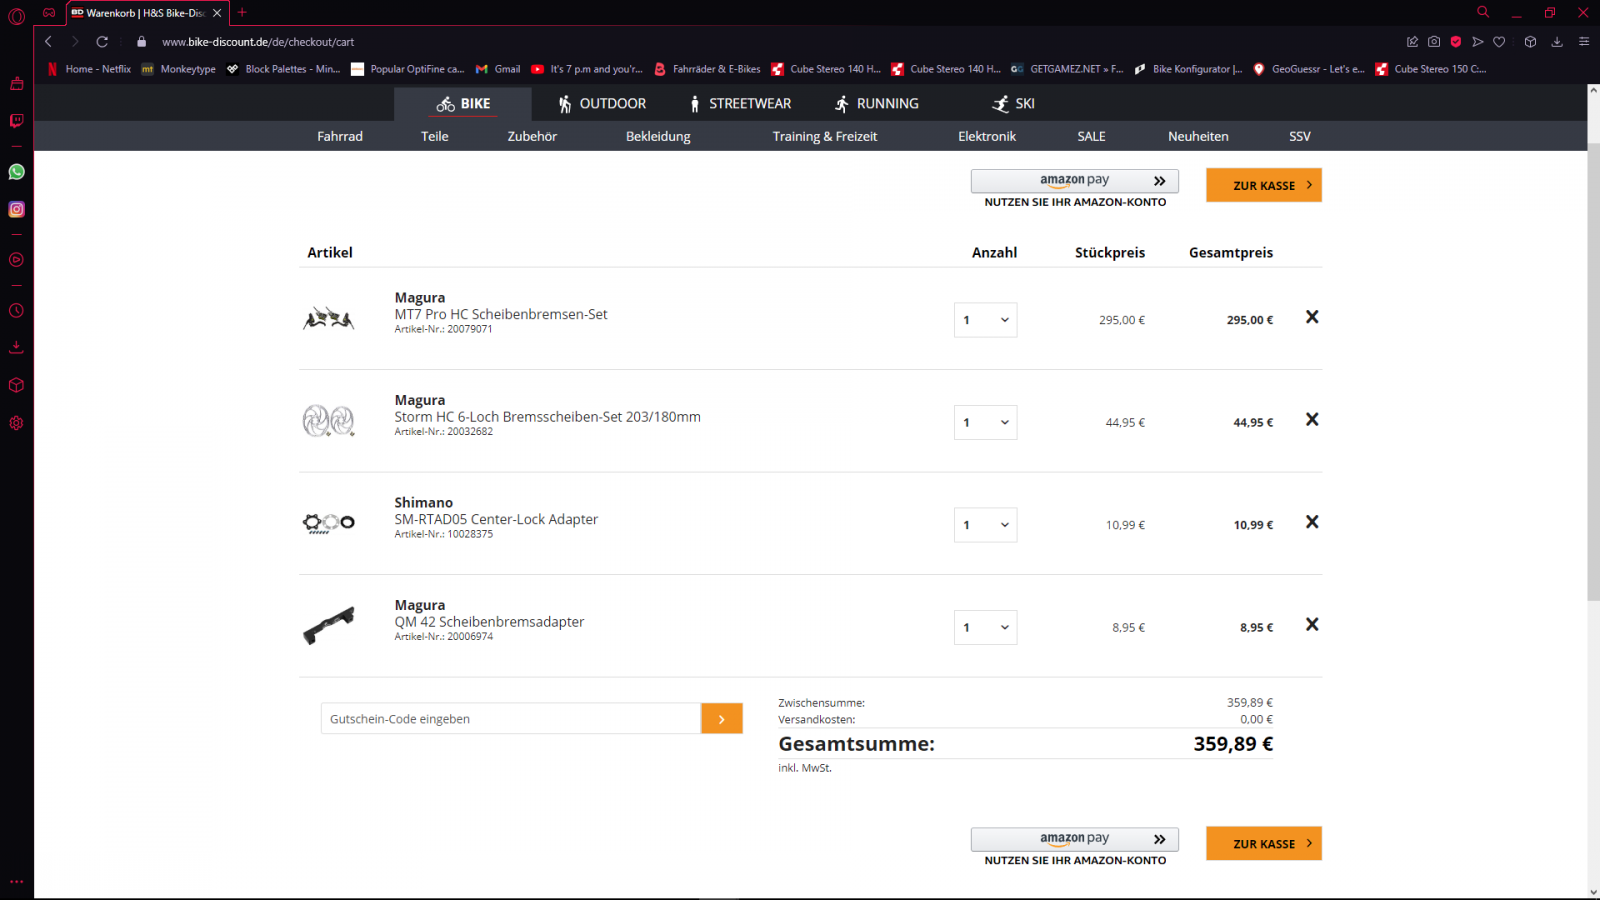The image size is (1600, 900).
Task: Open the SALE menu
Action: tap(1092, 137)
